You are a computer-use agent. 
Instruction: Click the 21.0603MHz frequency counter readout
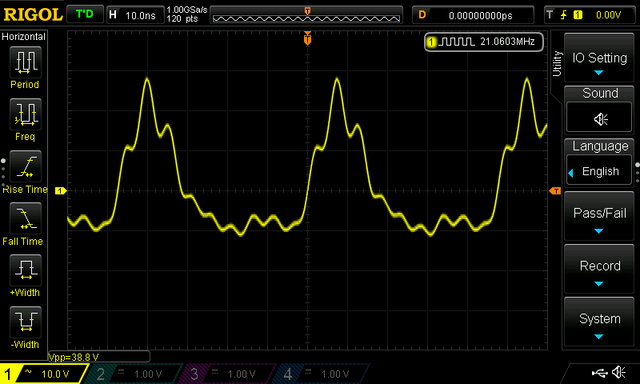coord(507,42)
